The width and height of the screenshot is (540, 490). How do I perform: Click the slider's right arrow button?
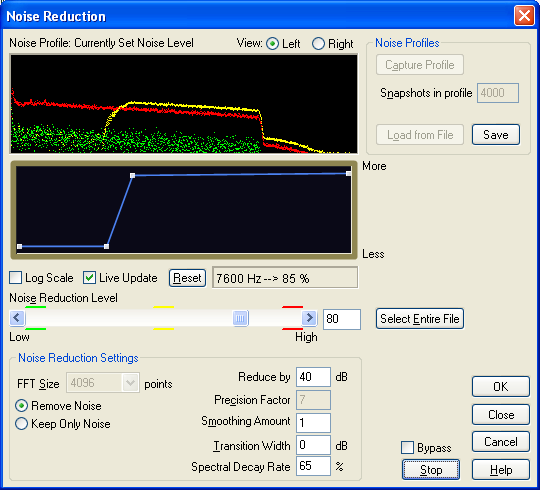309,317
